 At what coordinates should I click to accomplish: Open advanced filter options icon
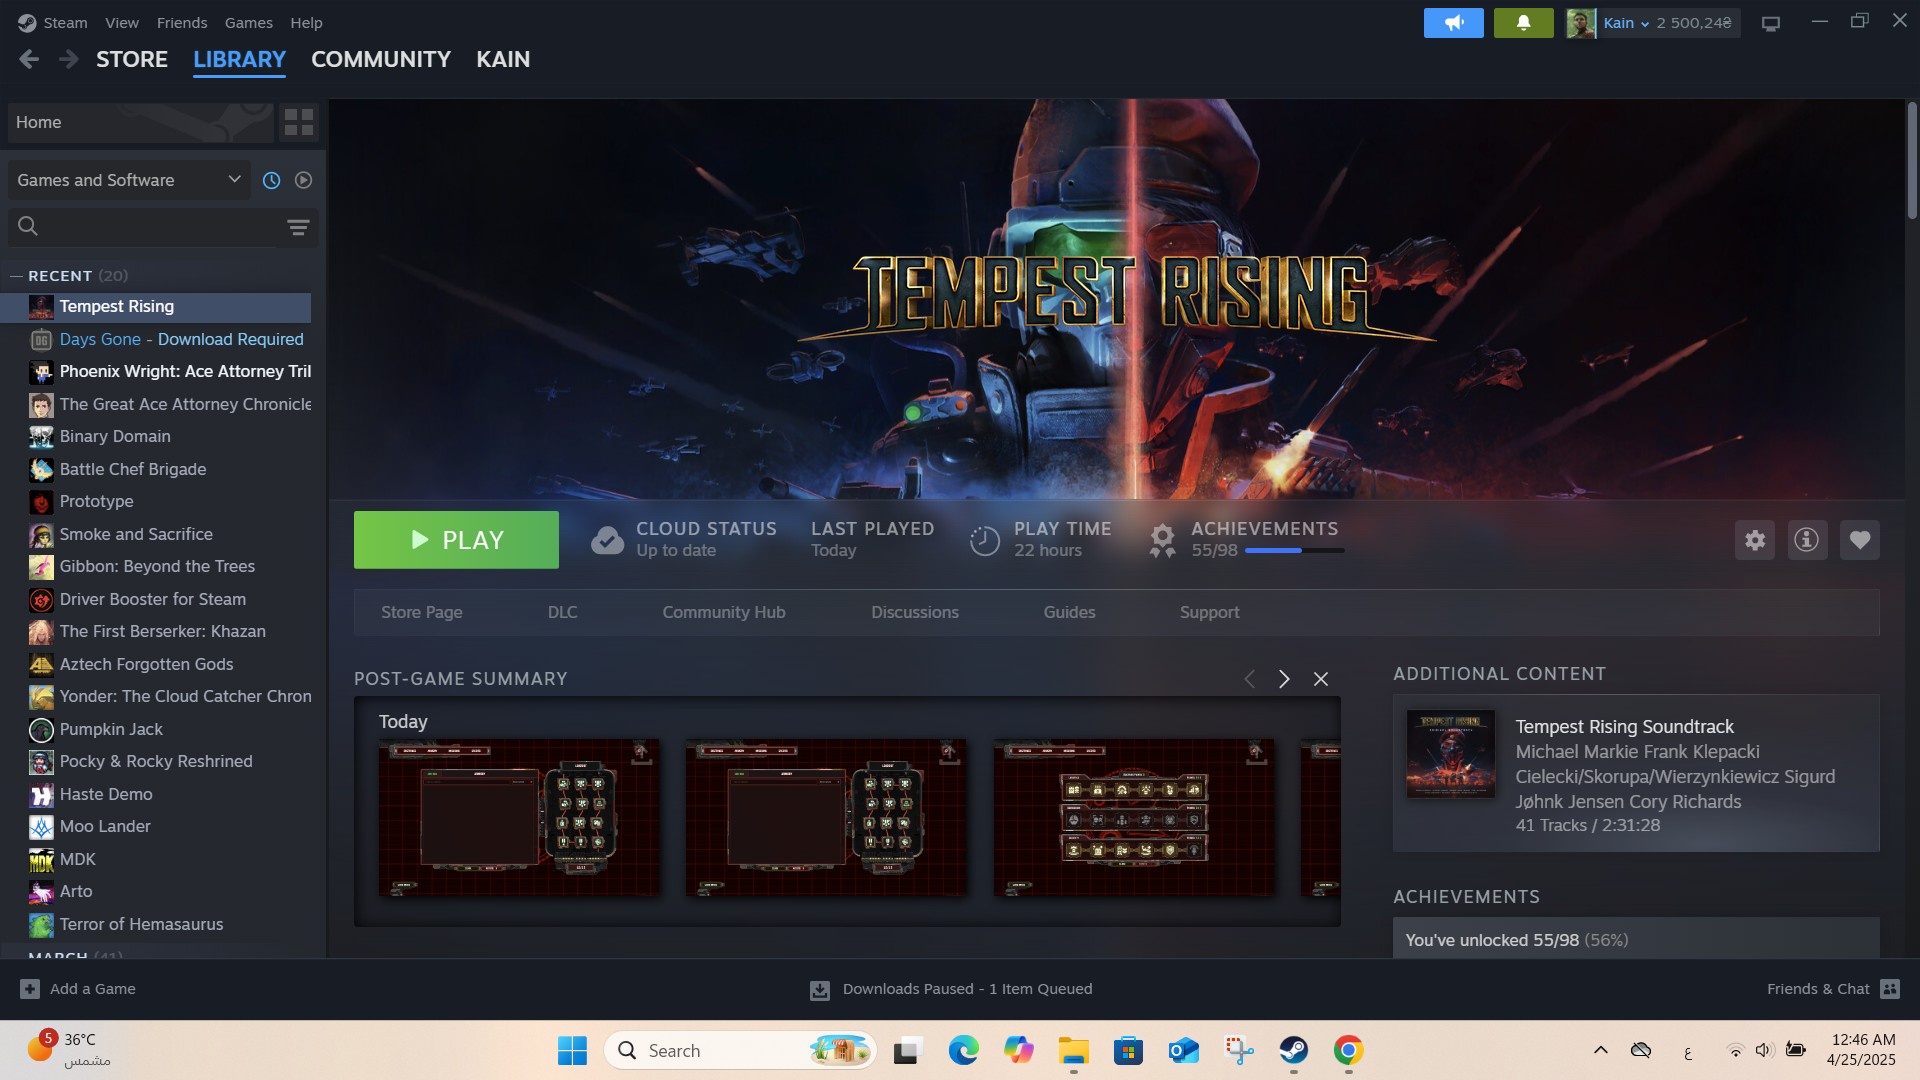pyautogui.click(x=298, y=228)
